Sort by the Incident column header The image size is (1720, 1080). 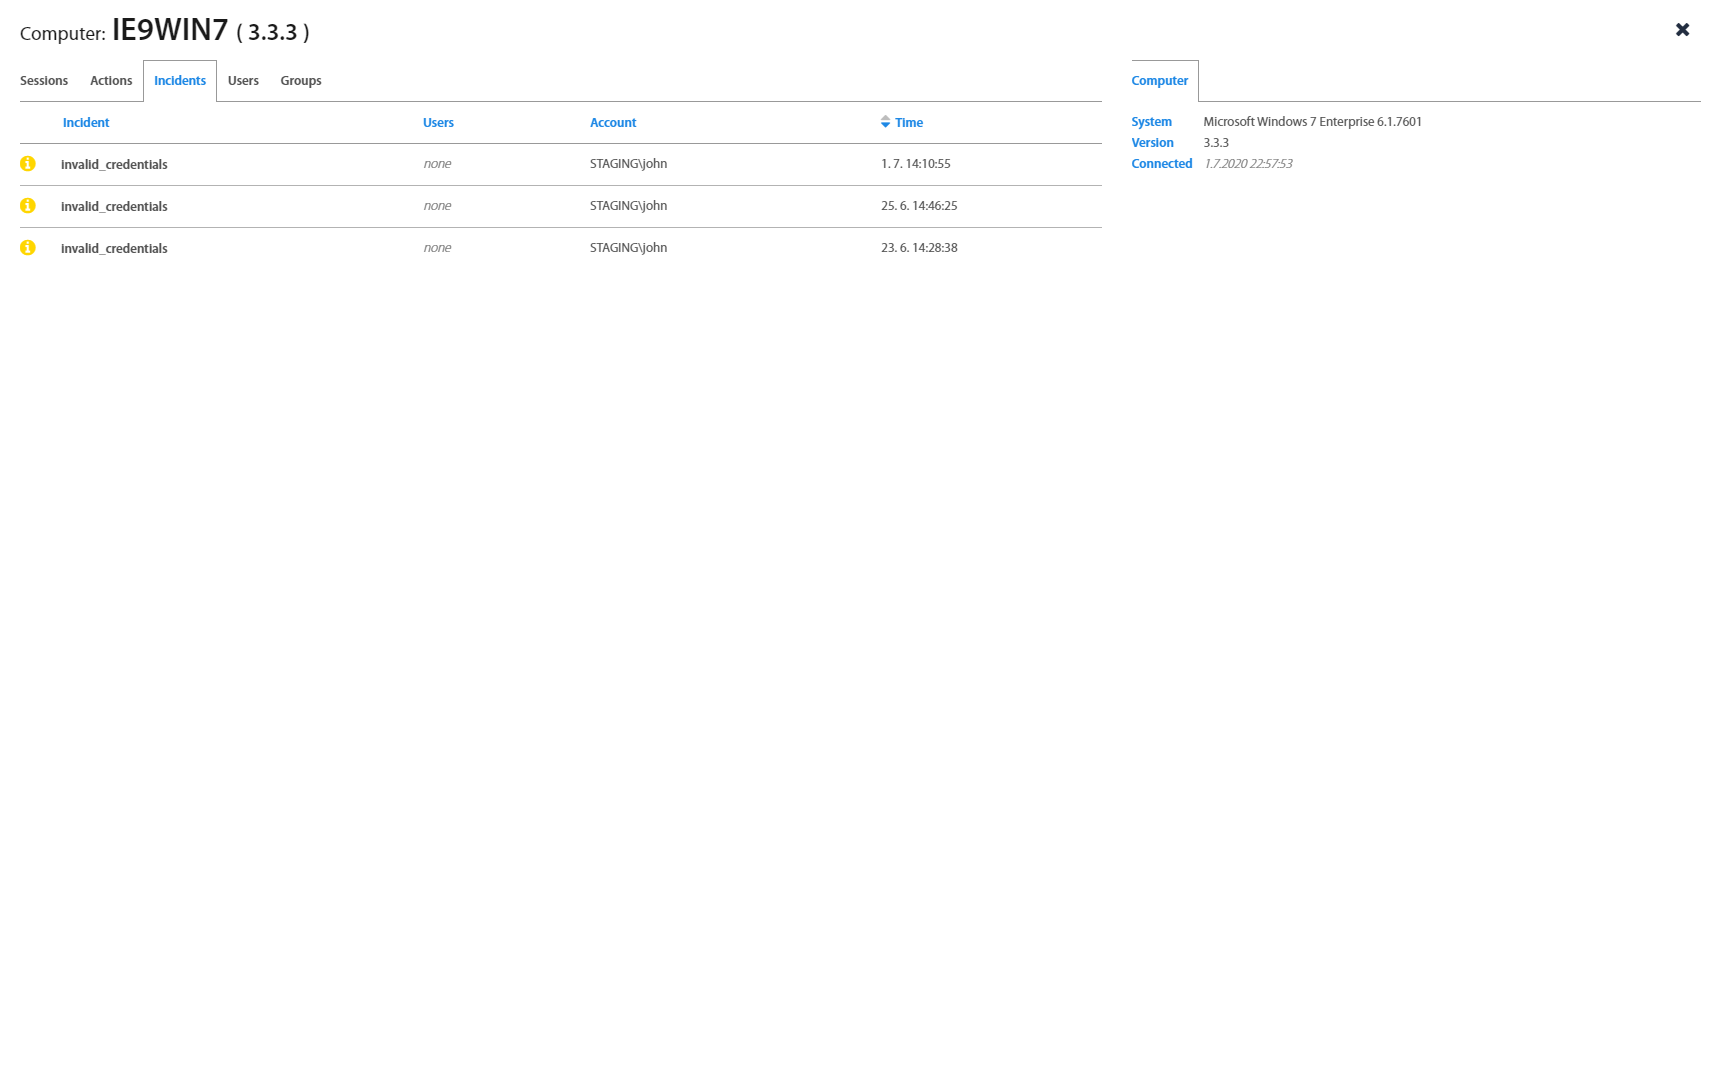(86, 123)
